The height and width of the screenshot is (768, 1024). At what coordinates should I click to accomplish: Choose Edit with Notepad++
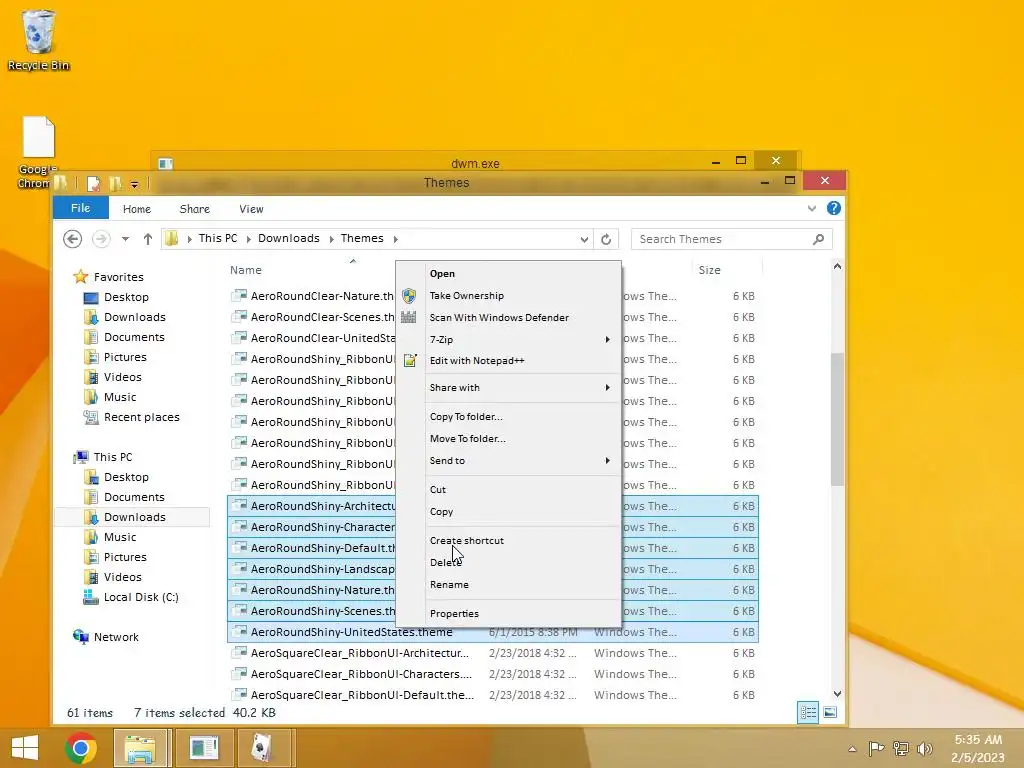pyautogui.click(x=509, y=360)
